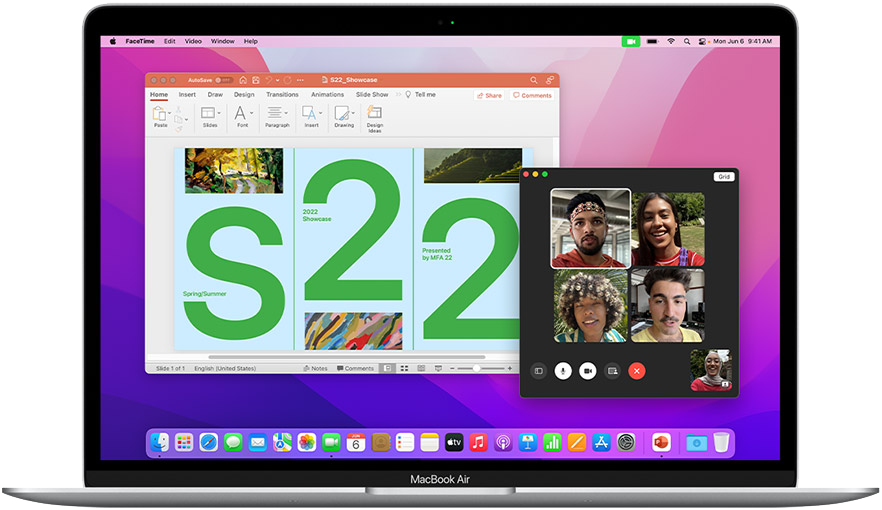Open Control Center in menu bar

(x=703, y=41)
